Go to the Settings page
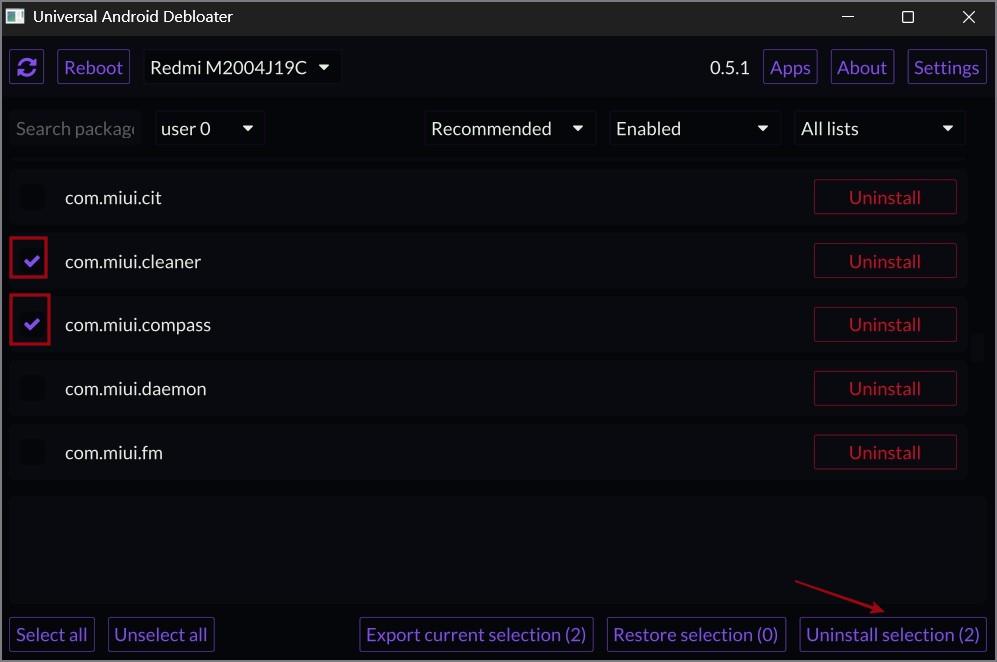The image size is (997, 662). (946, 67)
